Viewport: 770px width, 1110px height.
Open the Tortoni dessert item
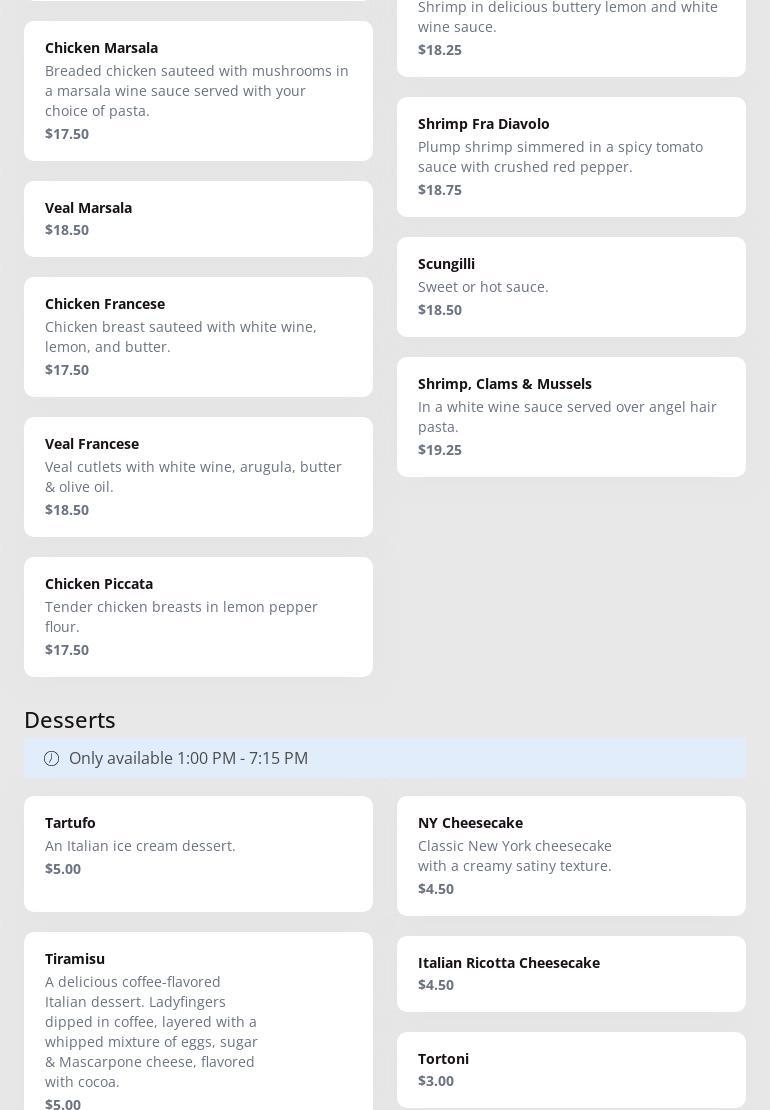pos(571,1069)
